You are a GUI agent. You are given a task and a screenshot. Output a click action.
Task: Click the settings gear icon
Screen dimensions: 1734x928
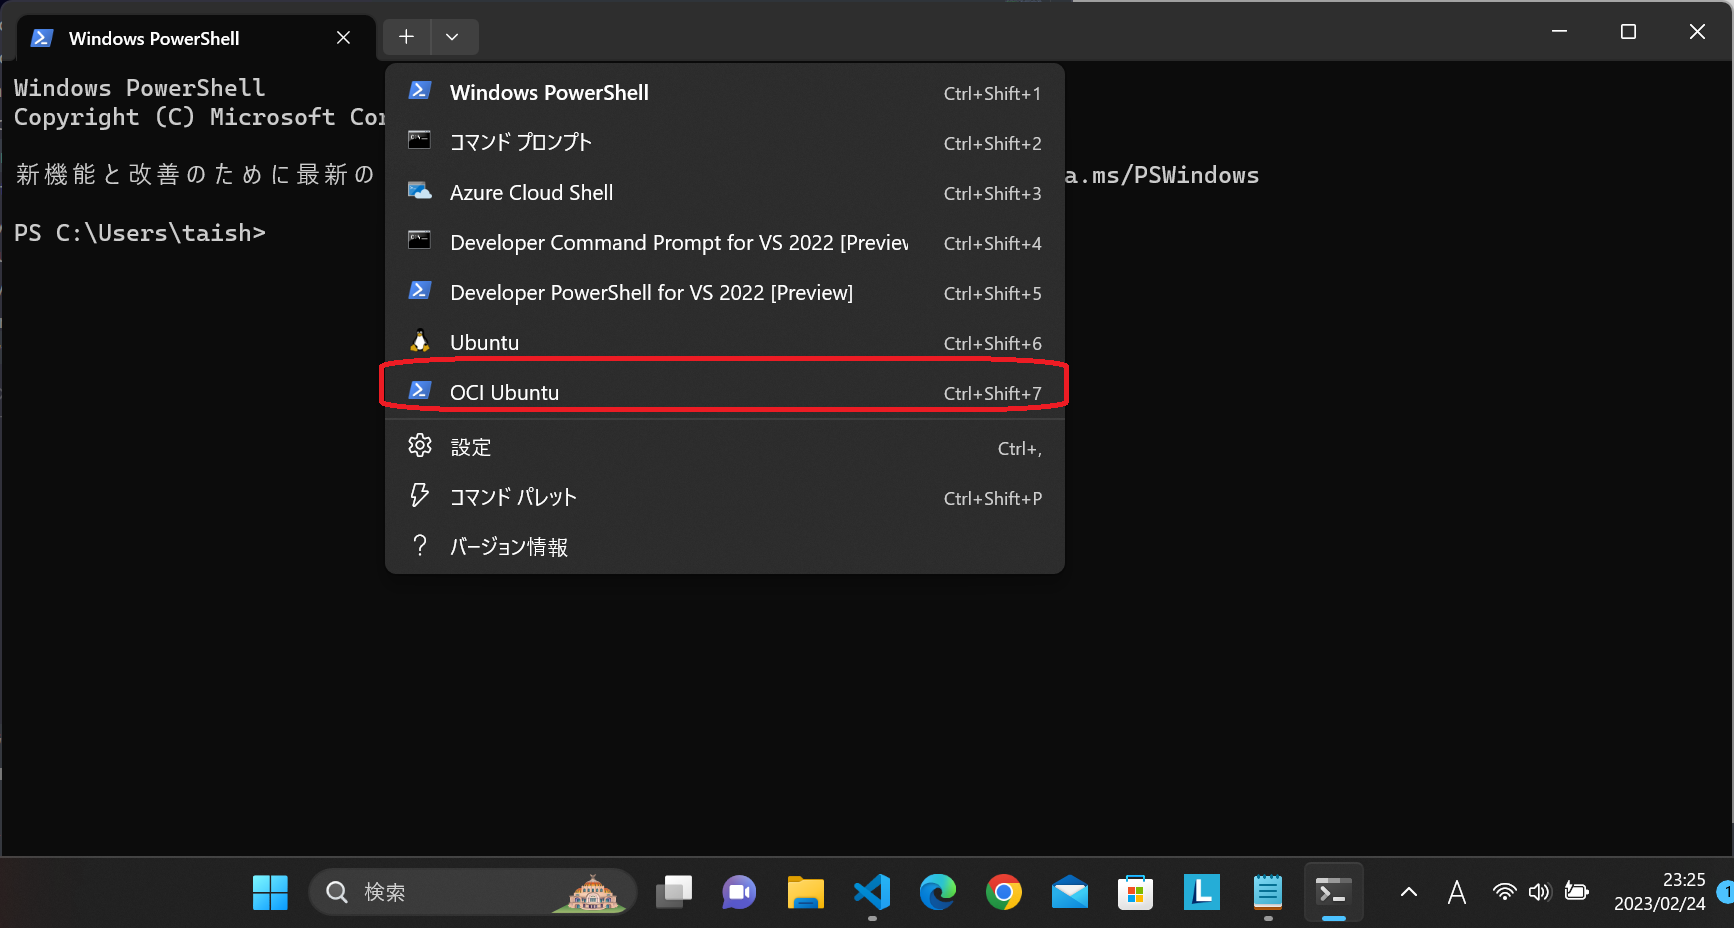[x=420, y=445]
